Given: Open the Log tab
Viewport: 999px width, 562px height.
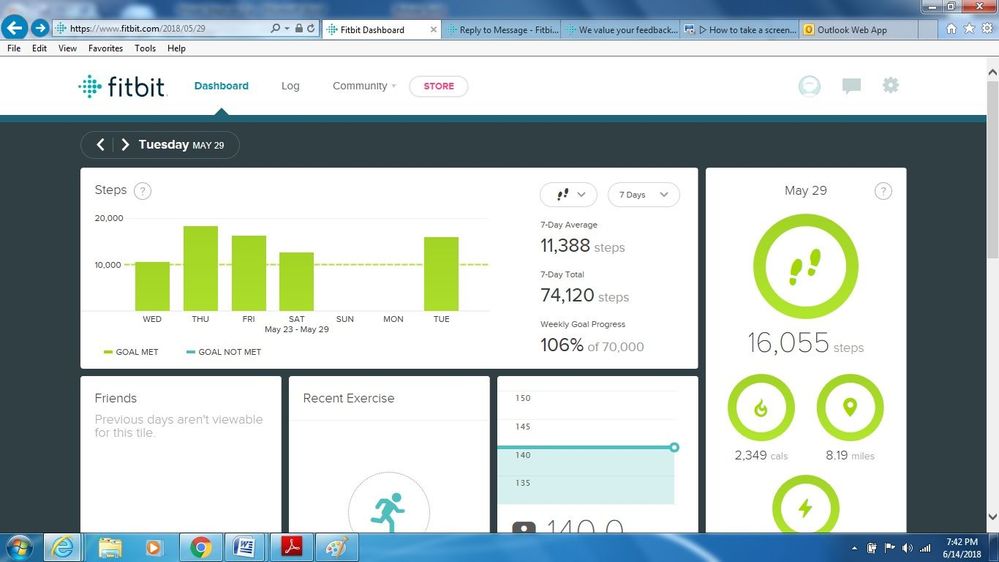Looking at the screenshot, I should click(290, 86).
